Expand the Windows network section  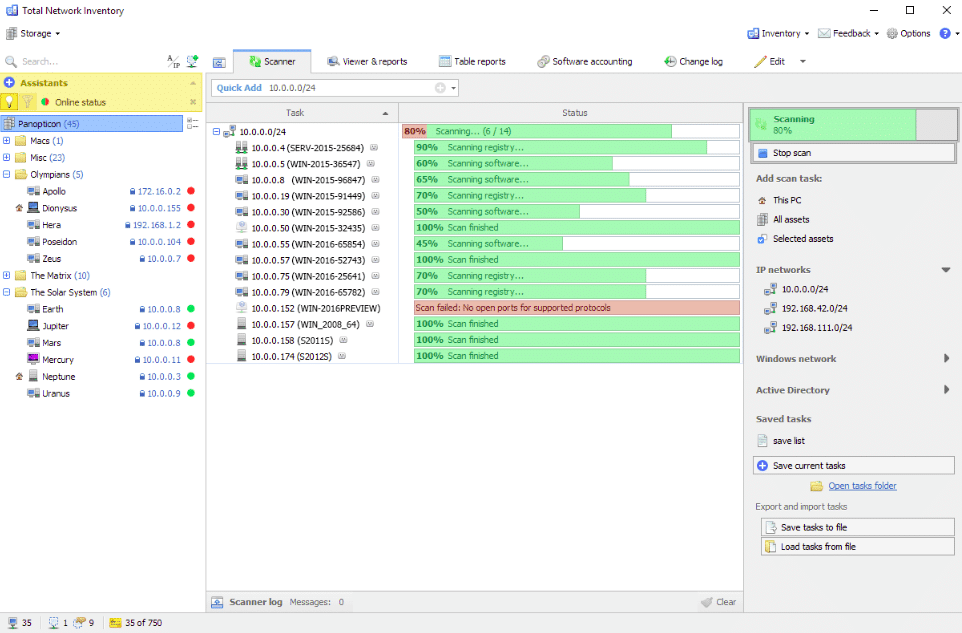coord(946,358)
